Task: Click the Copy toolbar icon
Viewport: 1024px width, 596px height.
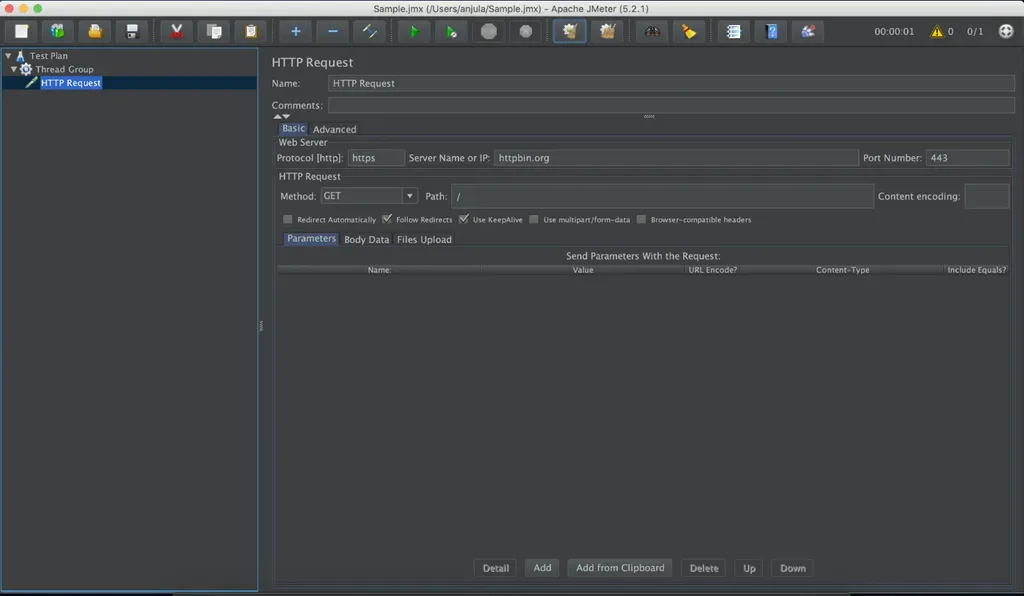Action: (214, 31)
